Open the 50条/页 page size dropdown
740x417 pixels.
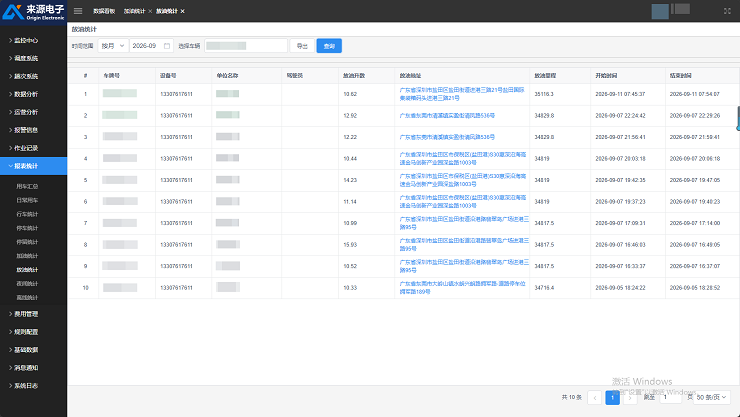point(712,397)
